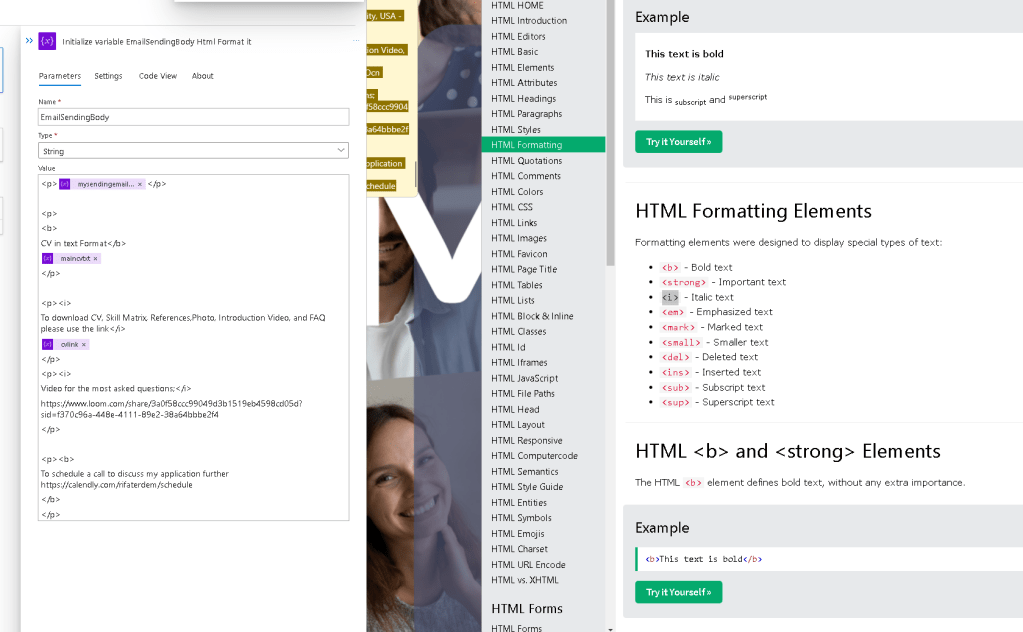Open HTML HOME in the sidebar
Screen dimensions: 1023x632
pos(517,5)
